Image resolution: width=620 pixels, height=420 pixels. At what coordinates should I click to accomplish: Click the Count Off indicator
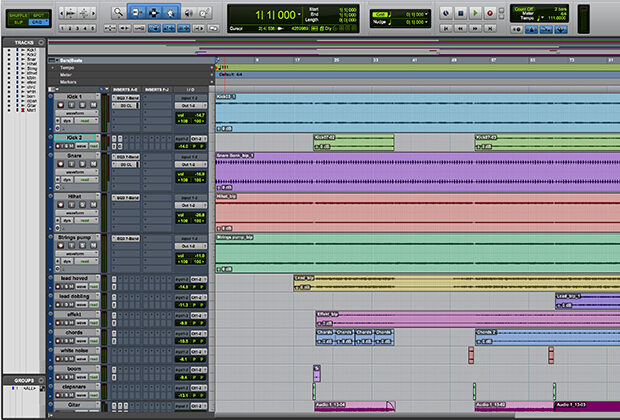click(x=524, y=9)
